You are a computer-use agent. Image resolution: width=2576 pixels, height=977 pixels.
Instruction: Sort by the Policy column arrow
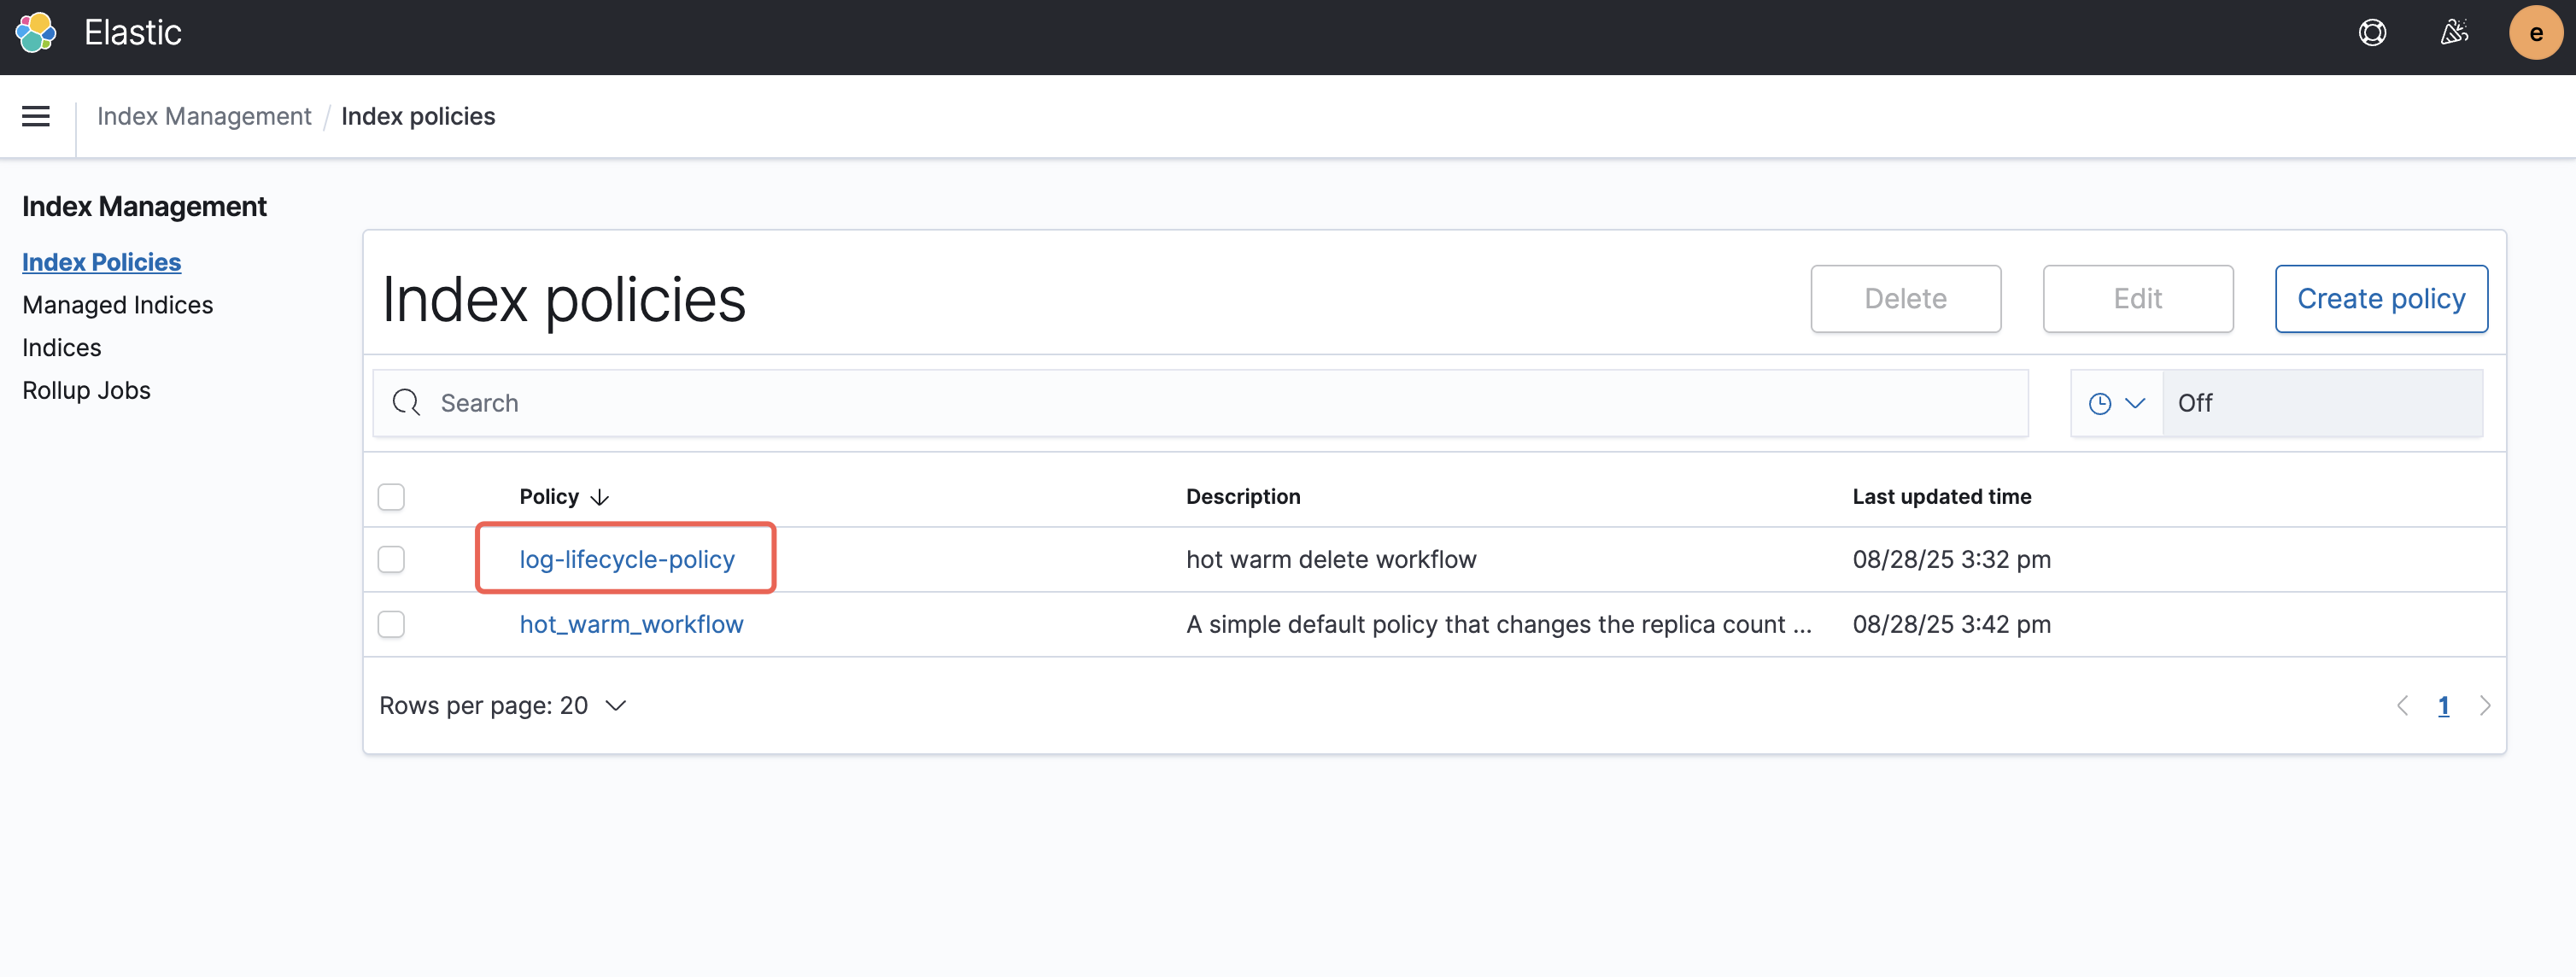coord(600,497)
